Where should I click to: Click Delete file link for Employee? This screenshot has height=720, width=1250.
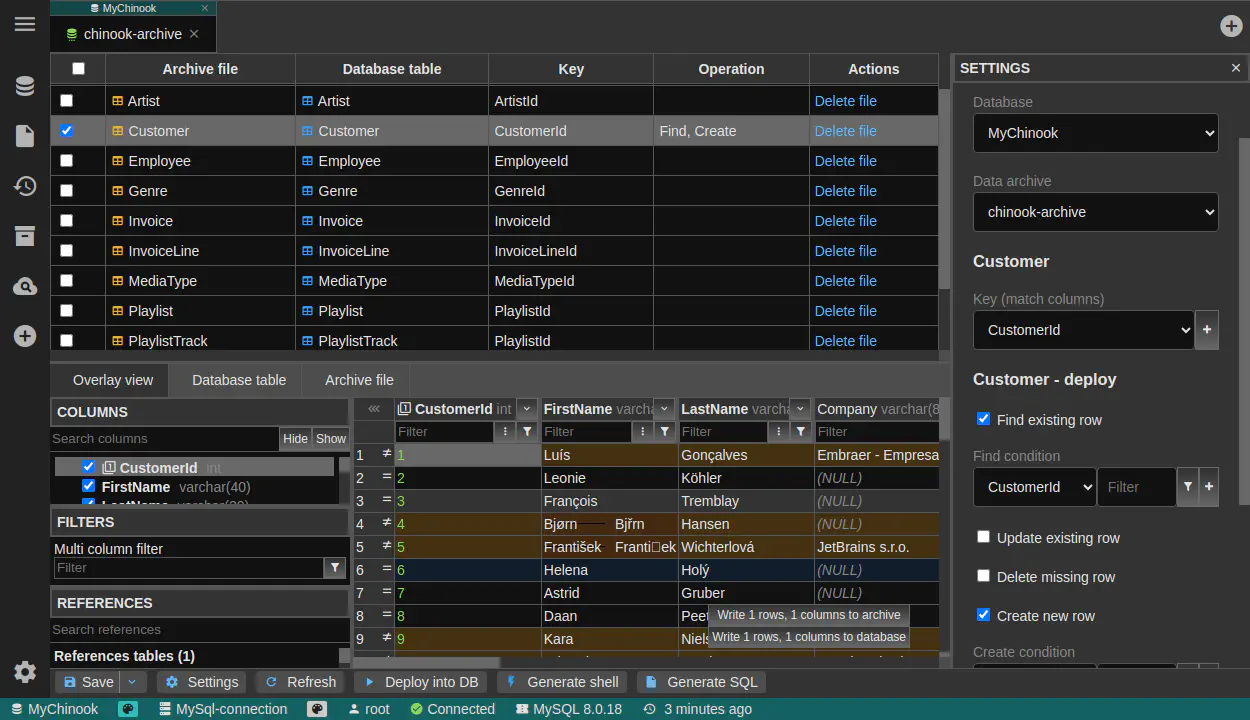(x=845, y=161)
